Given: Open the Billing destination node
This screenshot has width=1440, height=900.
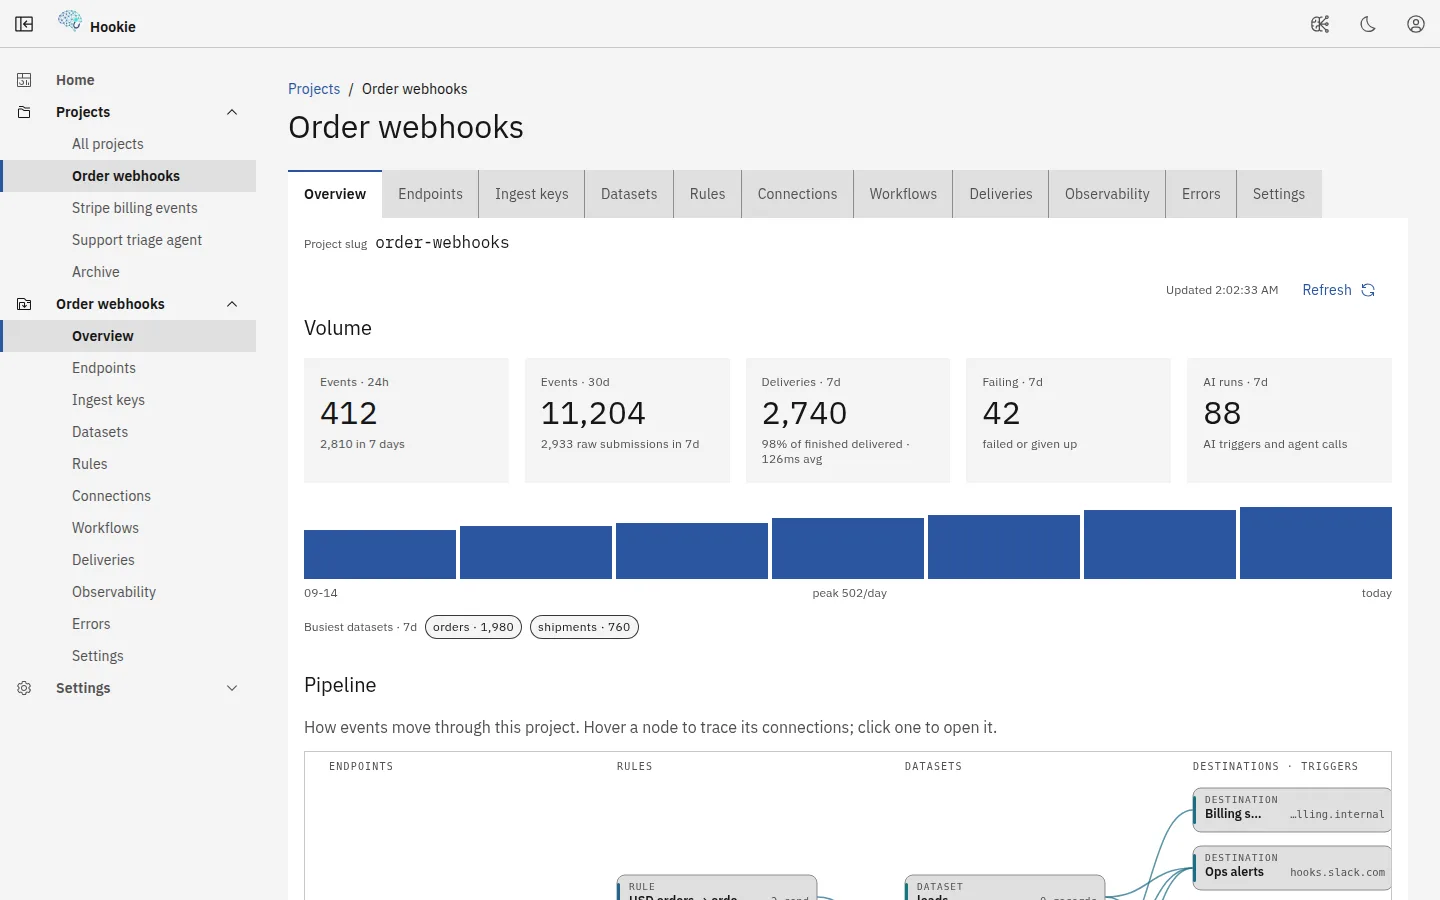Looking at the screenshot, I should click(1292, 809).
